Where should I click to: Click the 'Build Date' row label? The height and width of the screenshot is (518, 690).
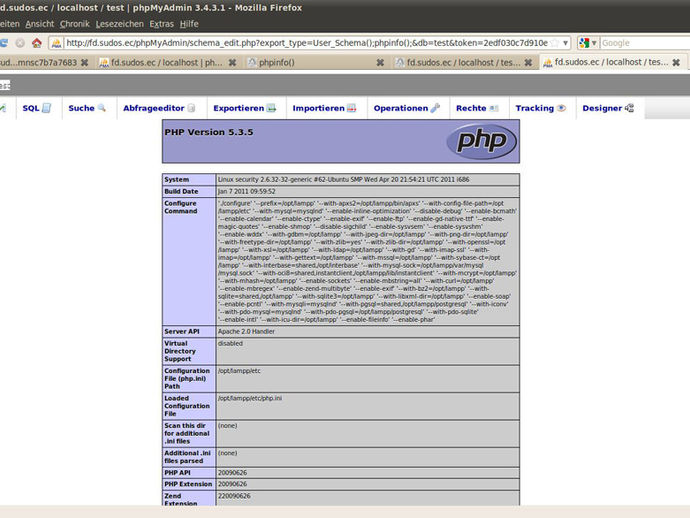181,191
